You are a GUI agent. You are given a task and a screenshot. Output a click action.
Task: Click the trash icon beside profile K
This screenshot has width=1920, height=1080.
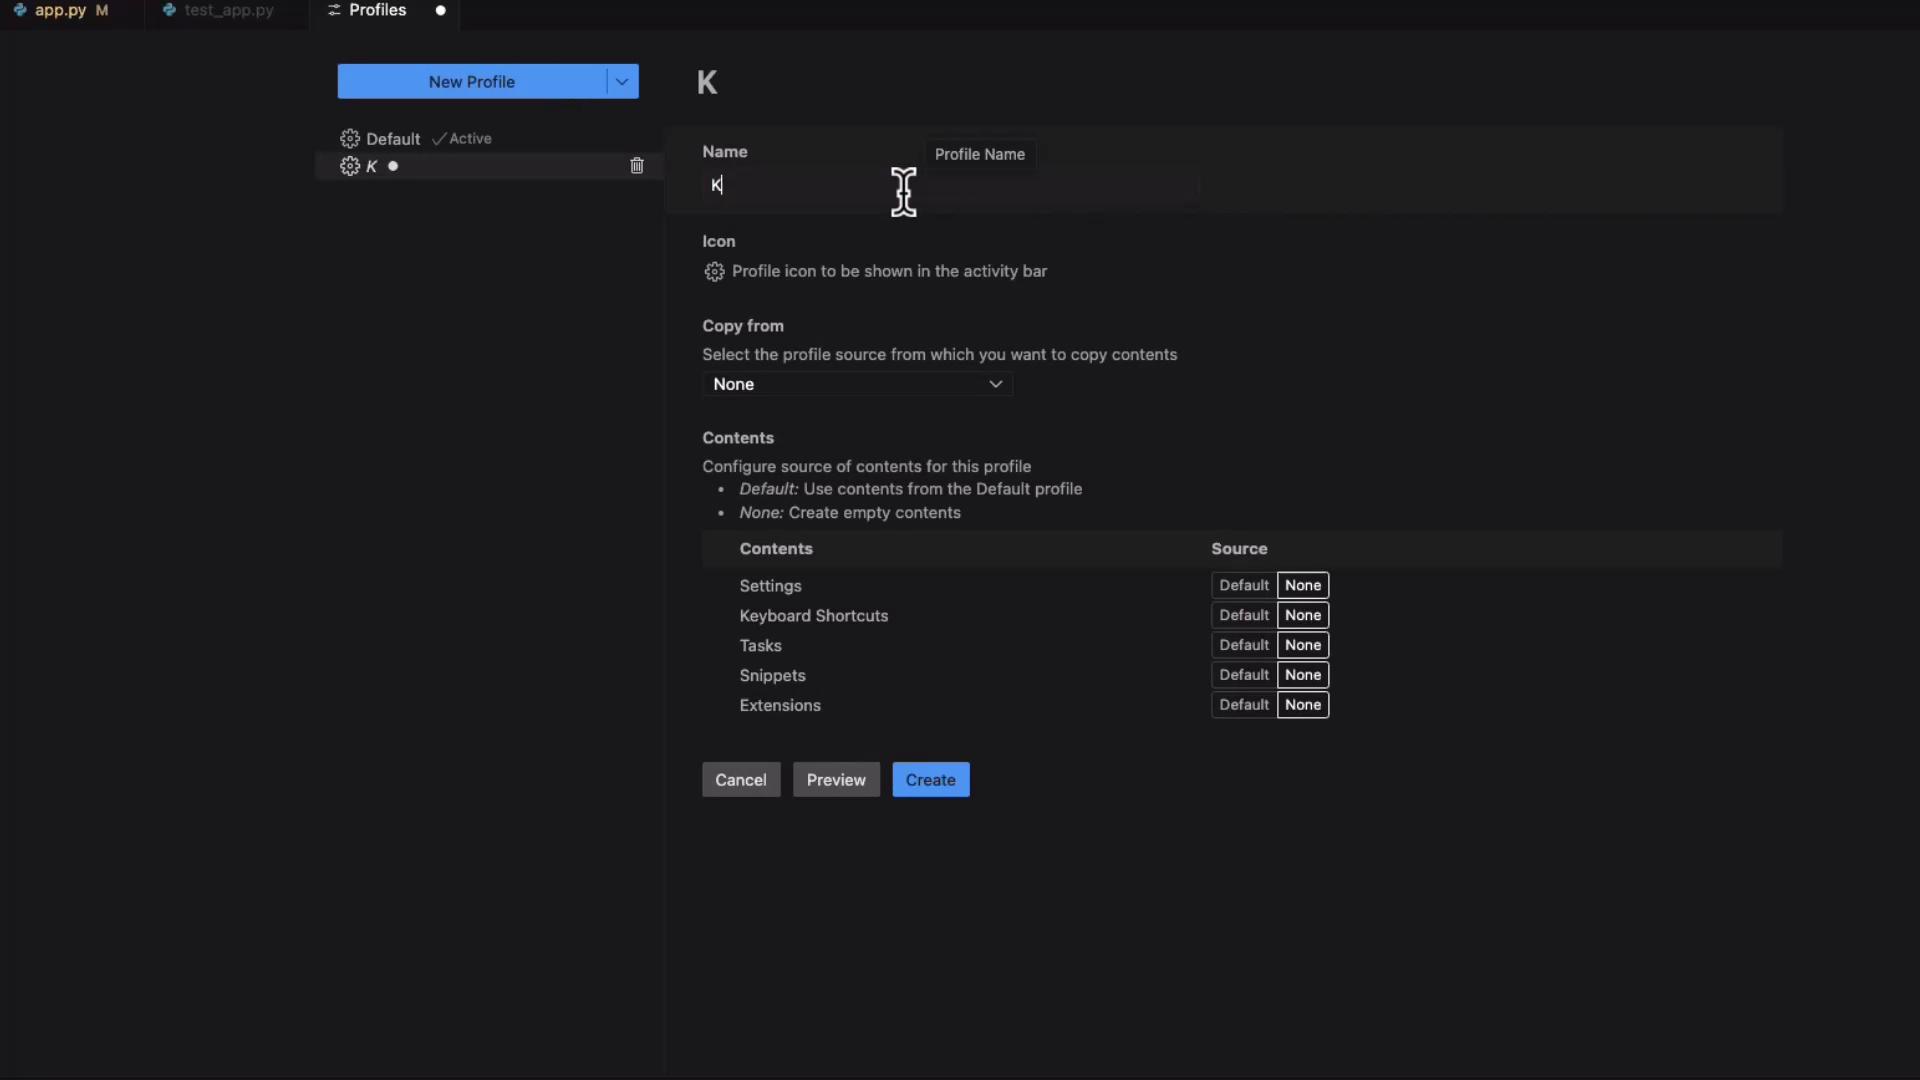pyautogui.click(x=637, y=166)
